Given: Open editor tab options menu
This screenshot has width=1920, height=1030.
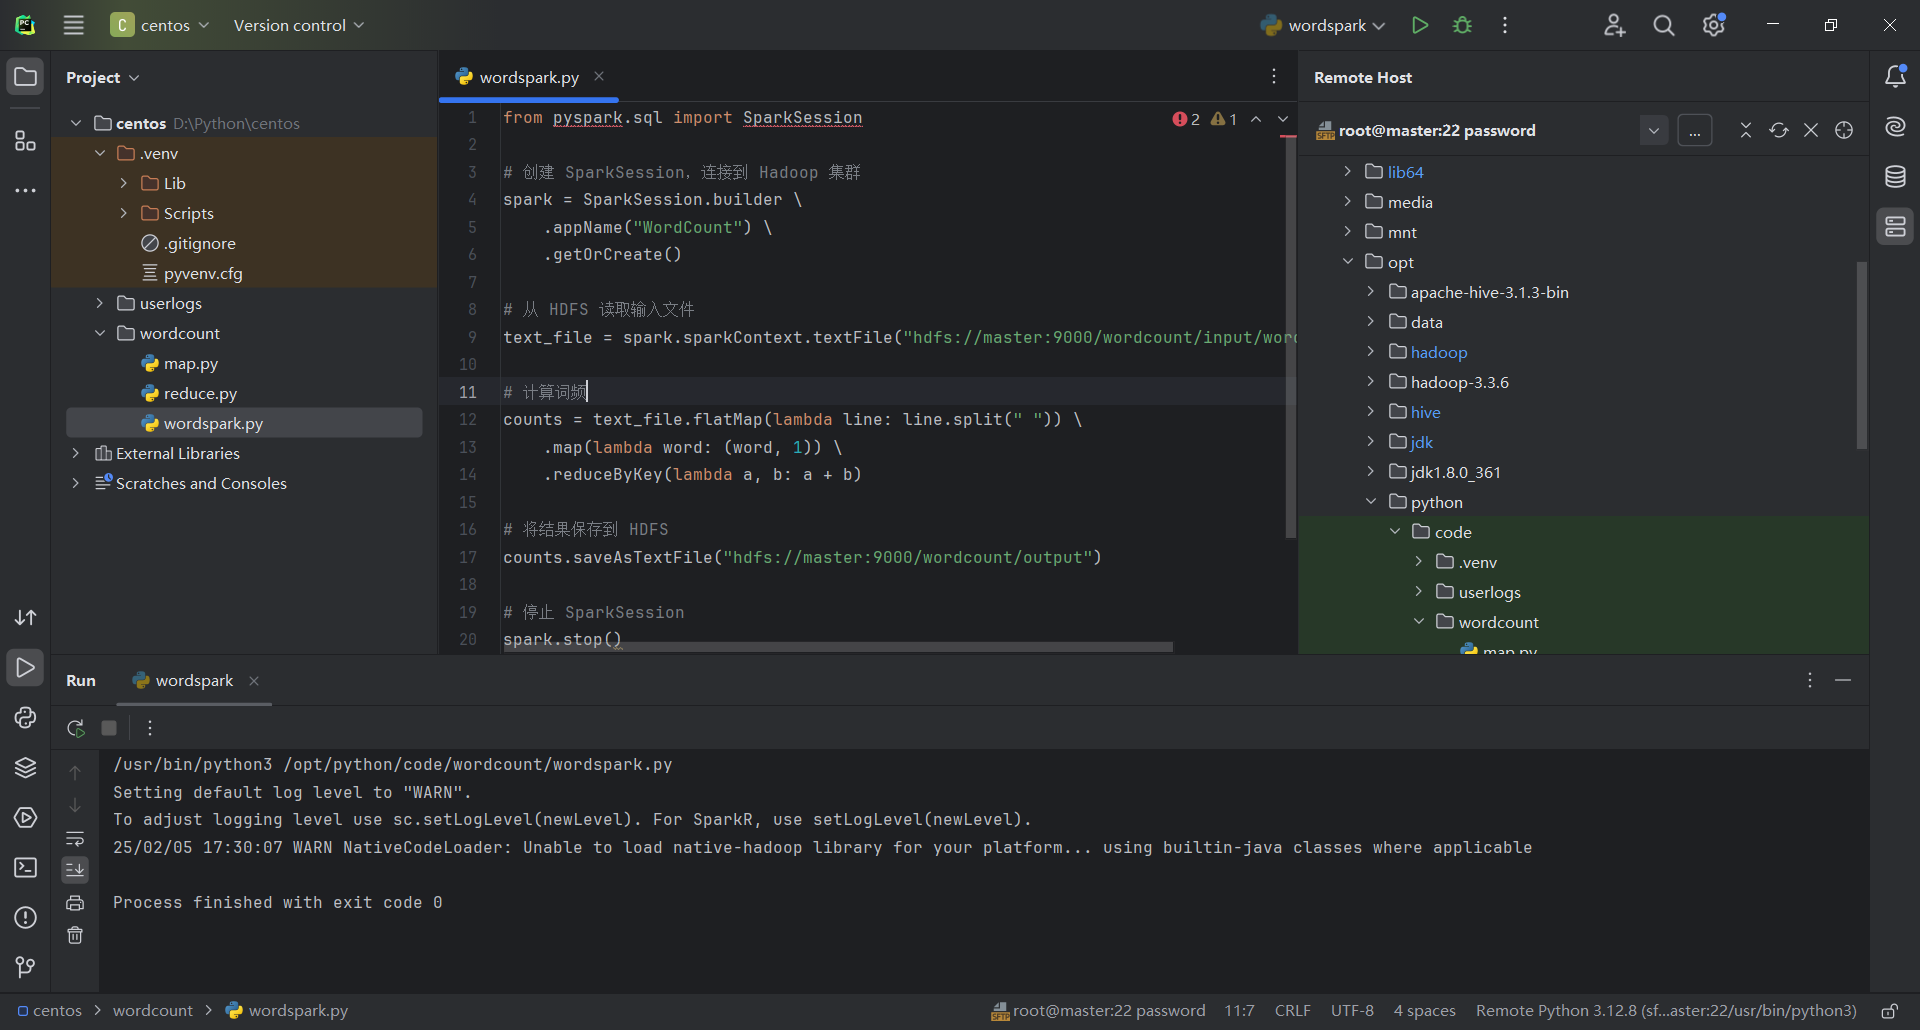Looking at the screenshot, I should (1274, 77).
